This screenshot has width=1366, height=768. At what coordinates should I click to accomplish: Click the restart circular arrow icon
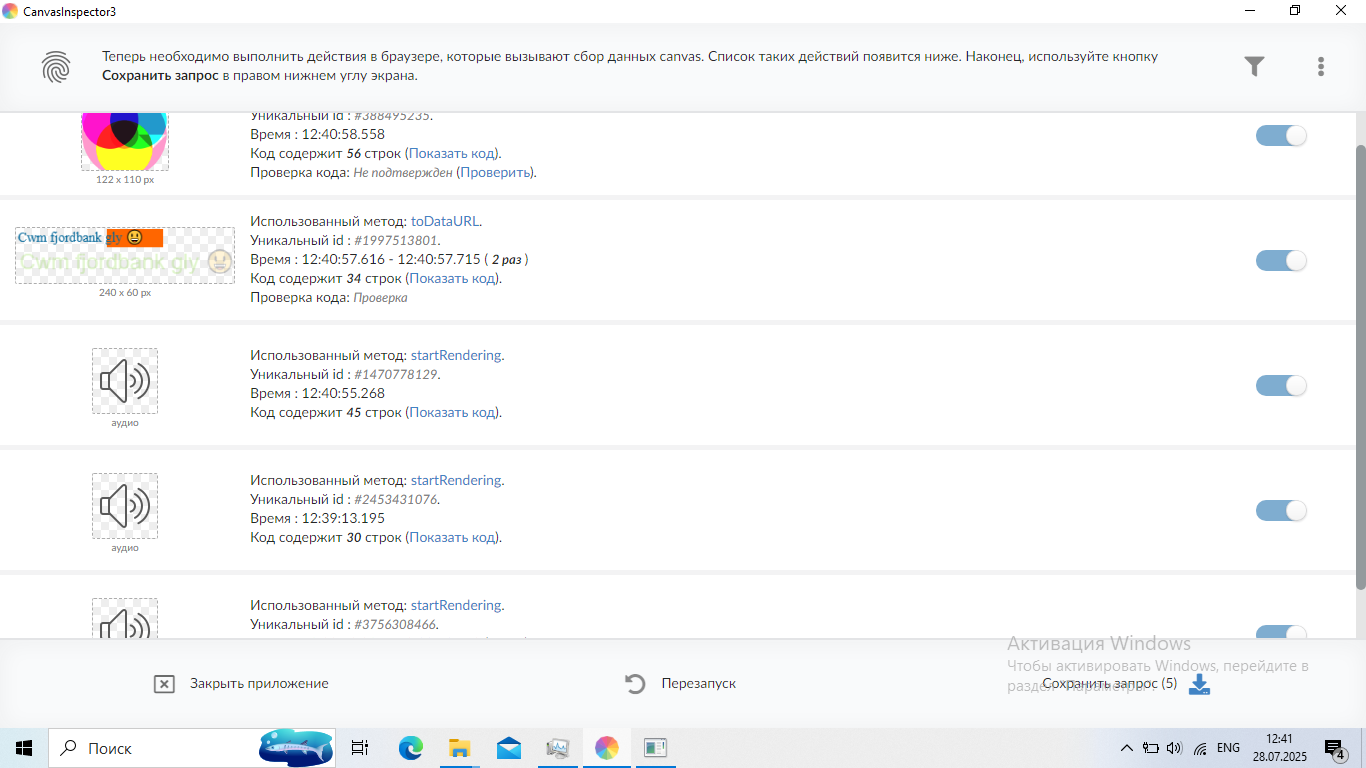point(635,684)
